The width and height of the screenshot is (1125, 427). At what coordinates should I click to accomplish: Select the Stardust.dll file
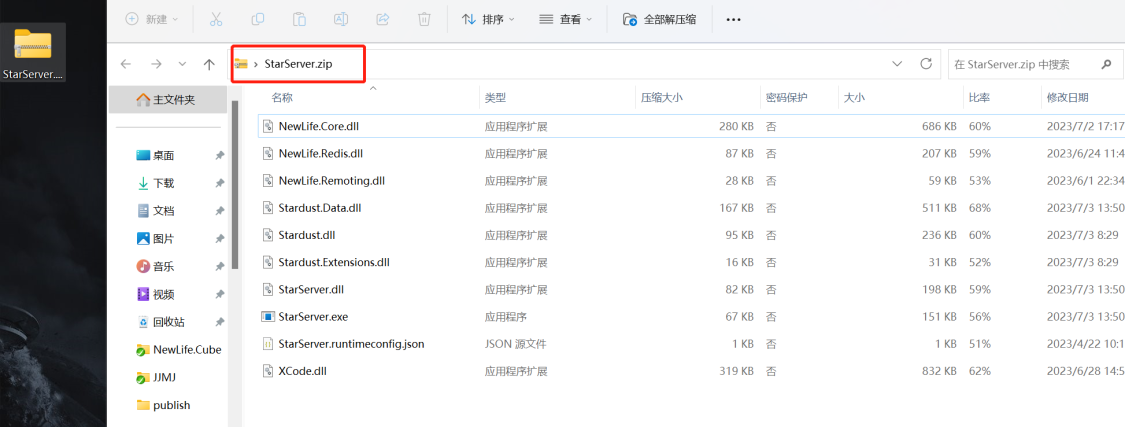(307, 235)
